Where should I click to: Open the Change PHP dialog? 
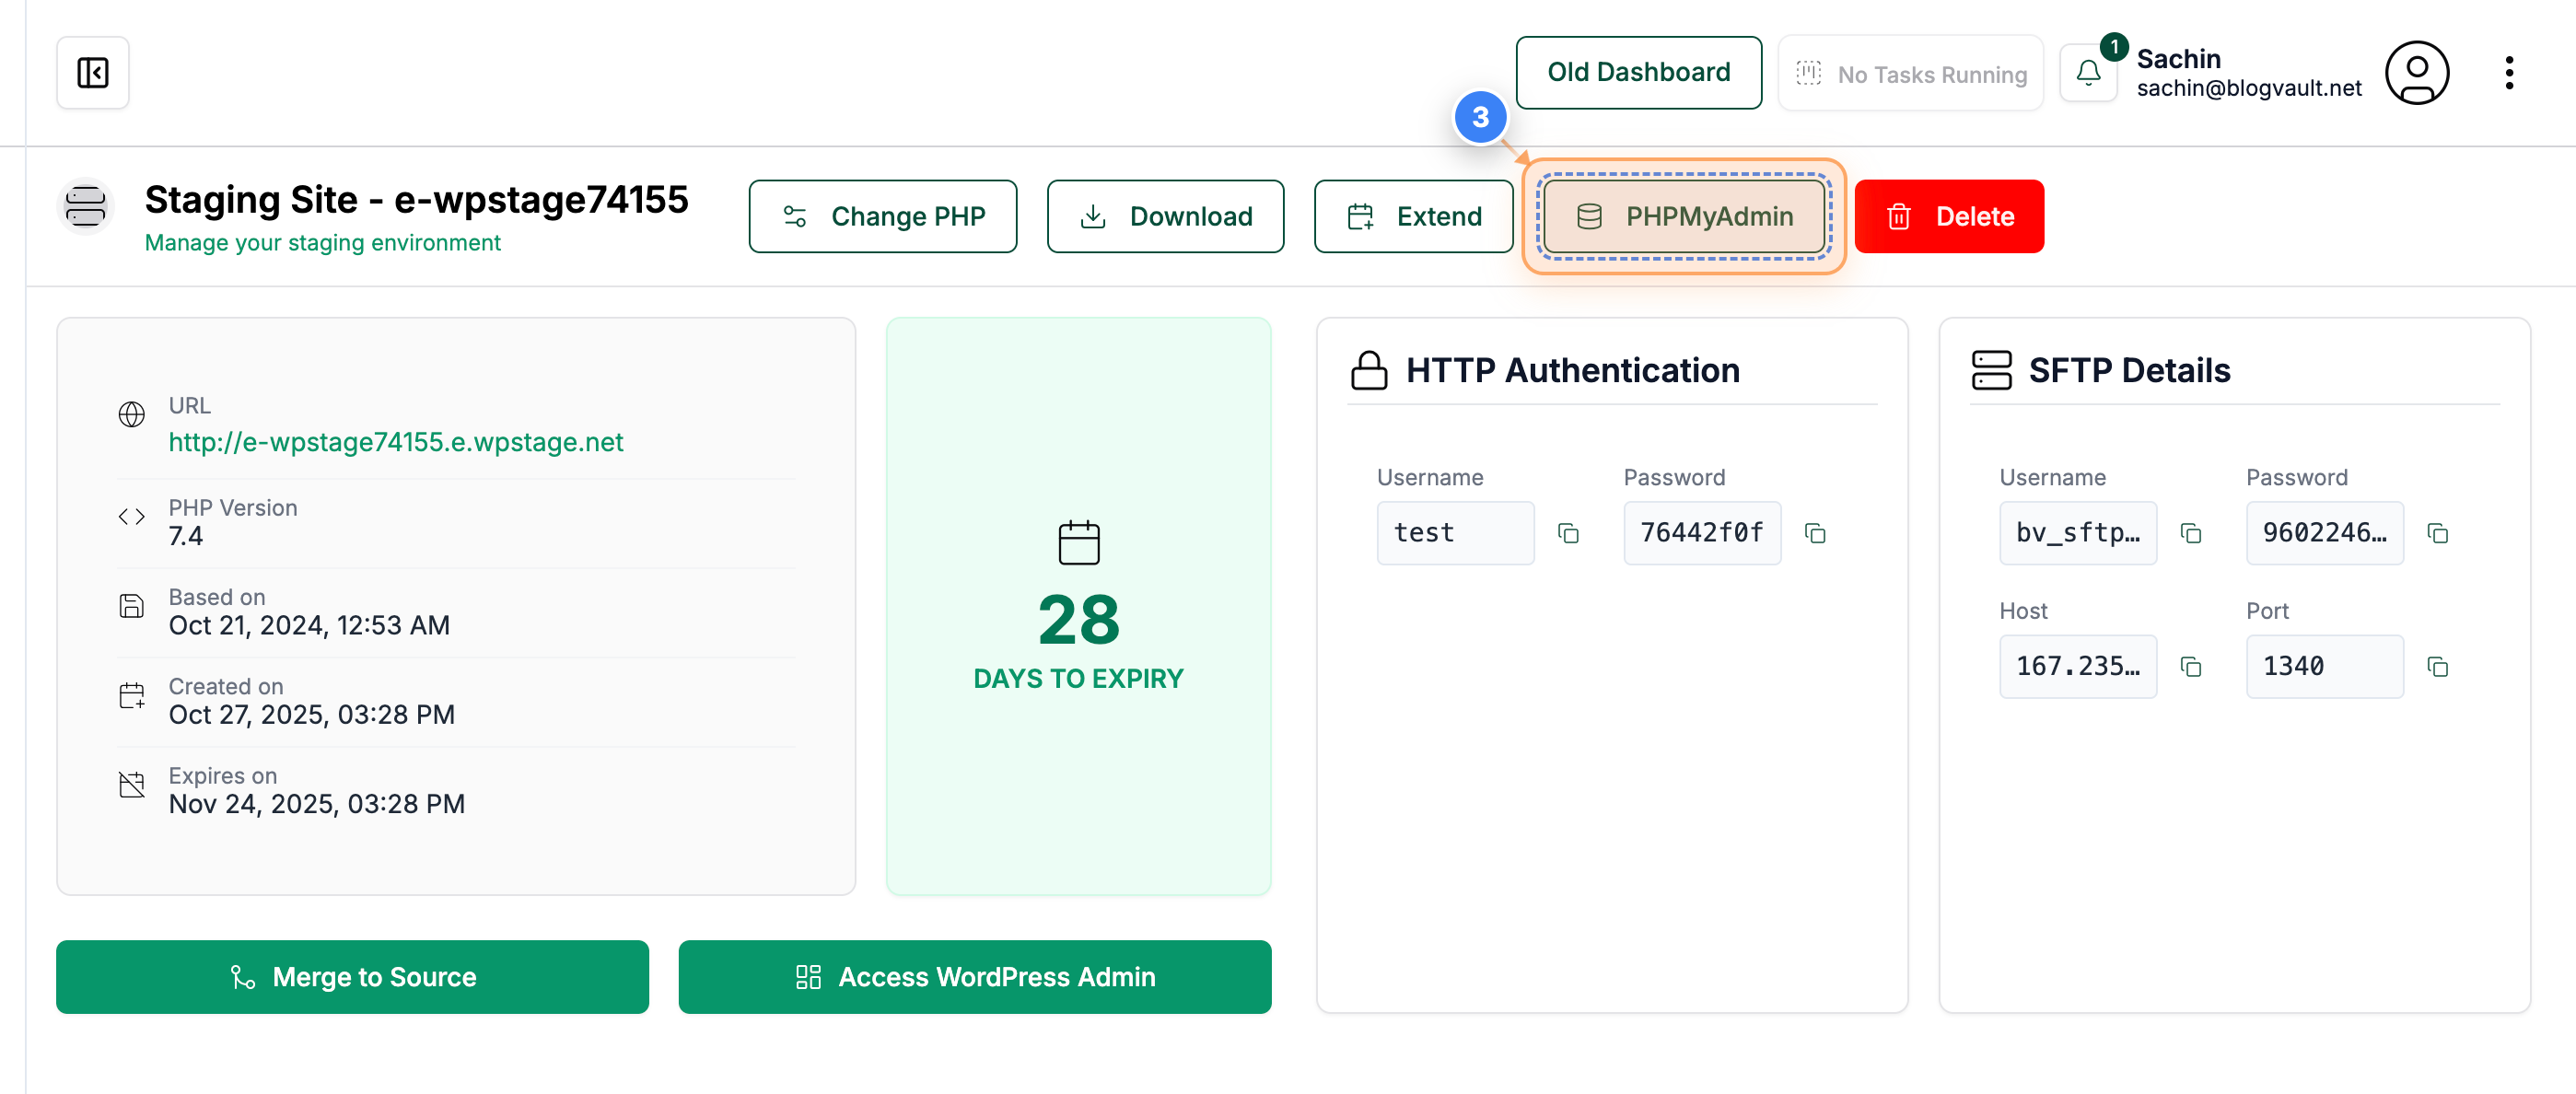click(x=882, y=216)
